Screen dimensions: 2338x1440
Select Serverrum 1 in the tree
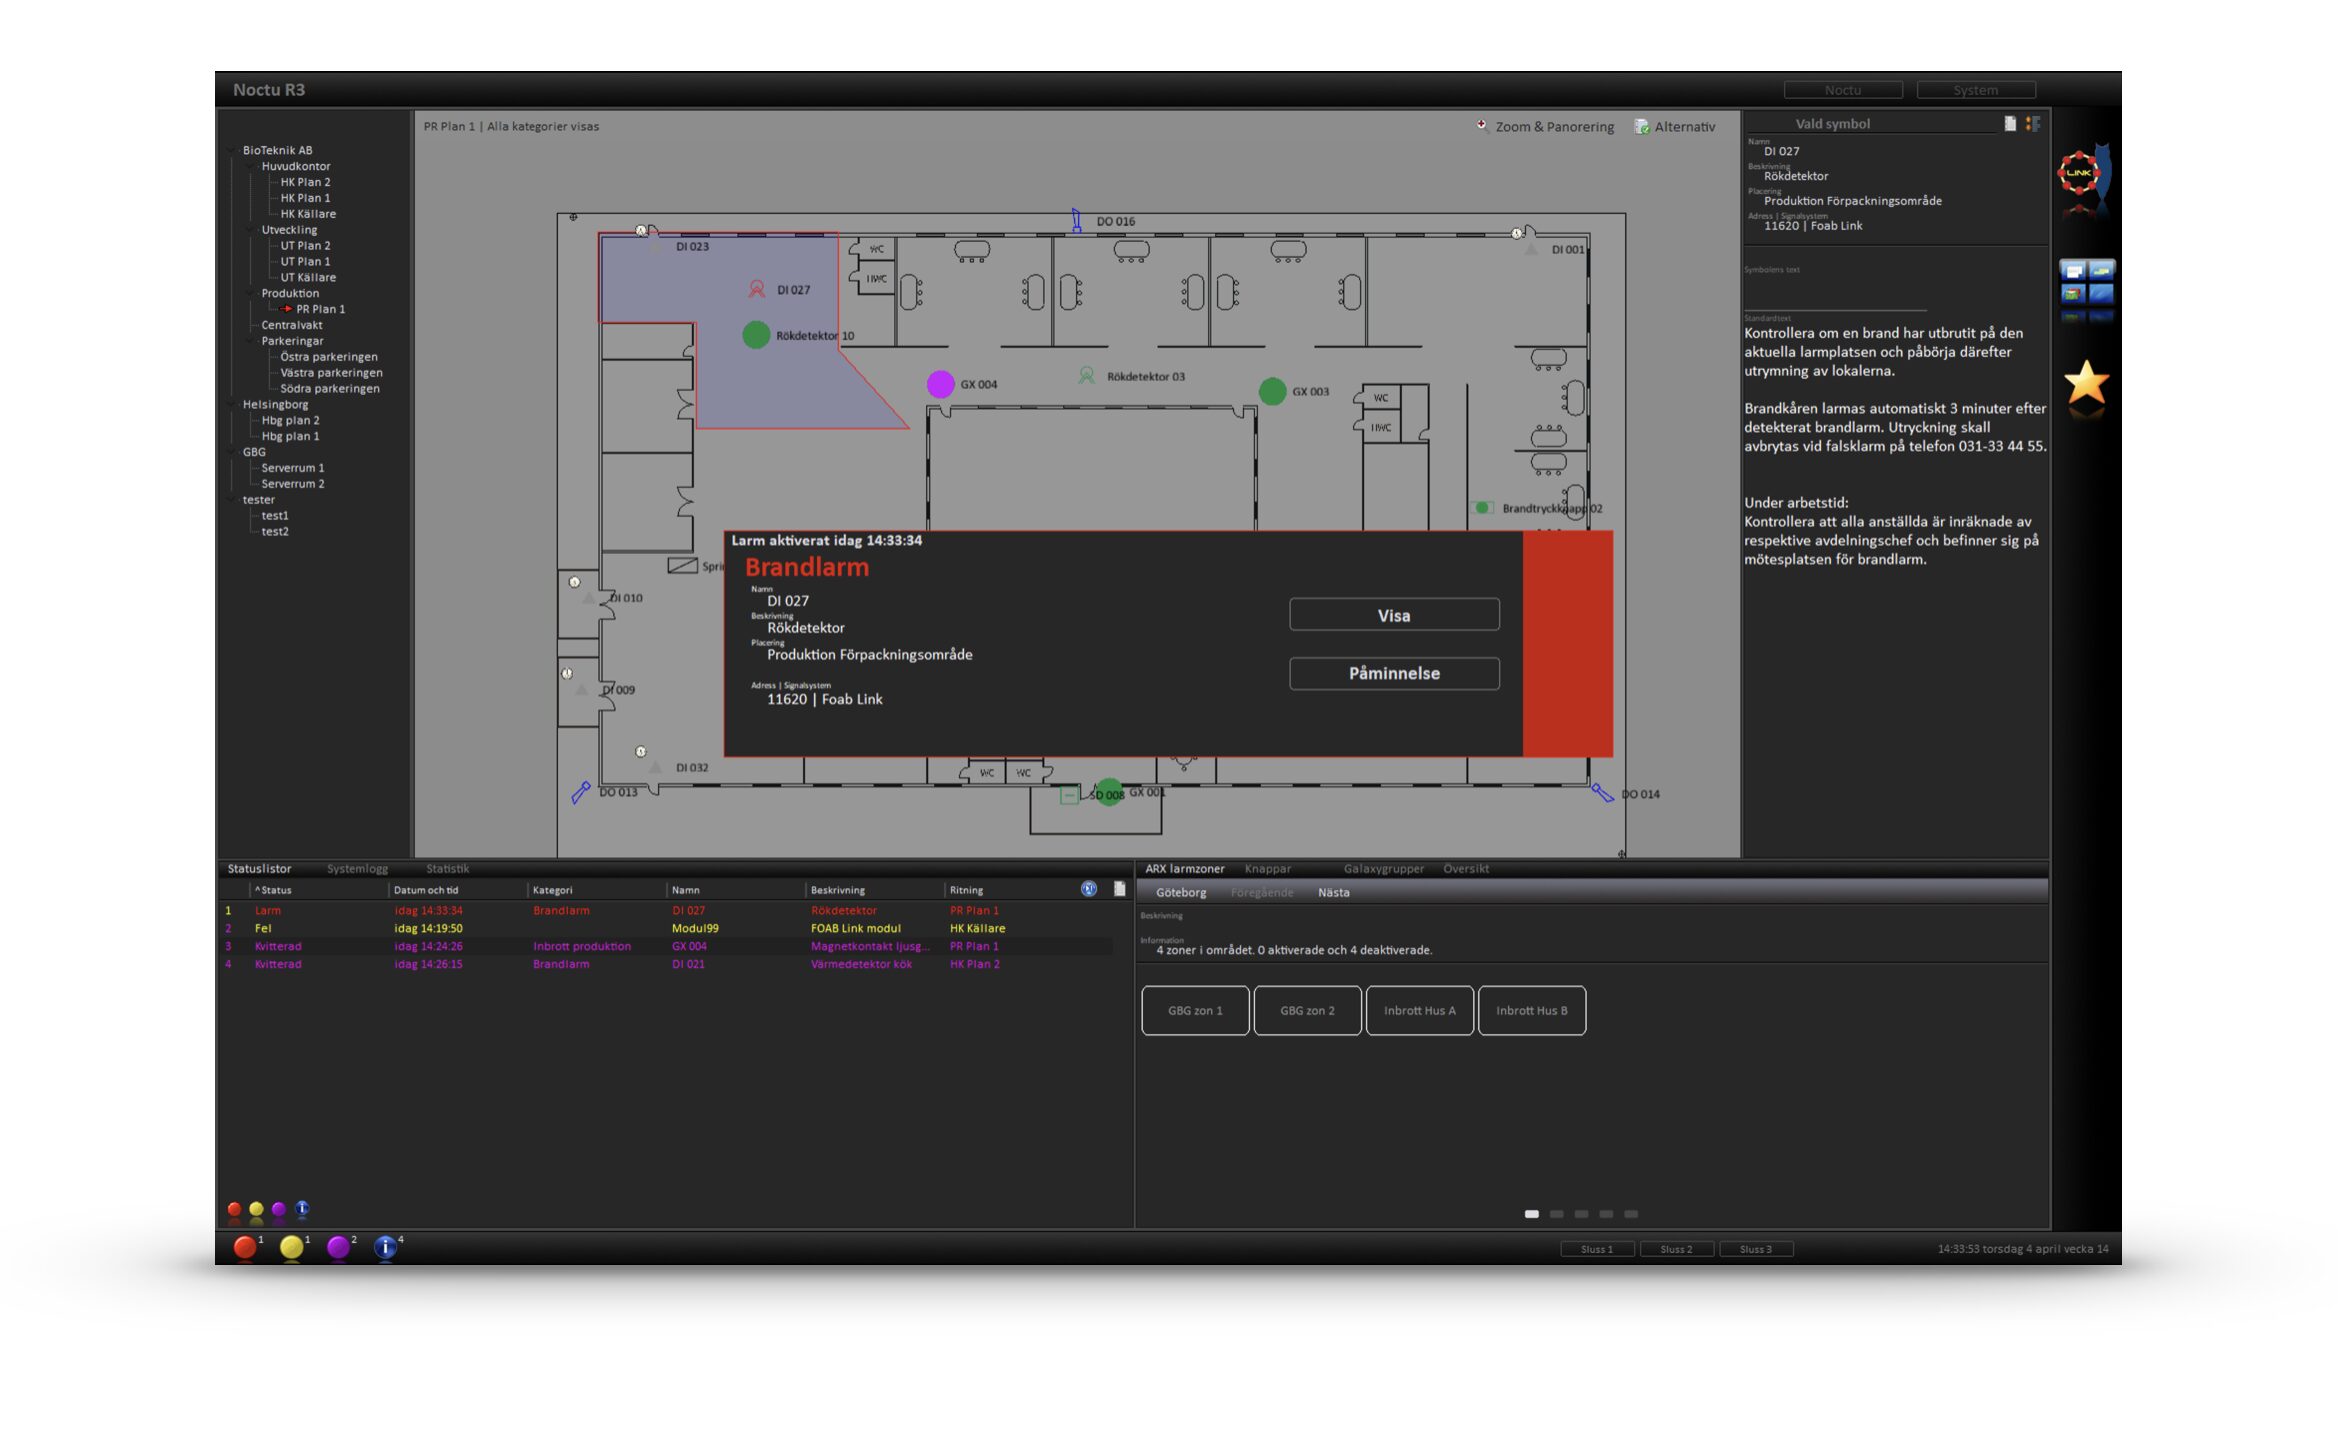coord(292,467)
